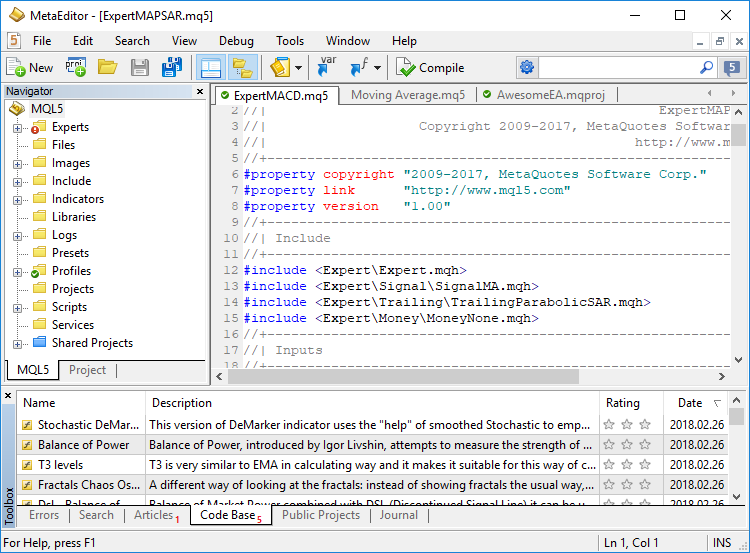Screen dimensions: 750x553
Task: Switch to Project tab in Navigator
Action: coord(87,370)
